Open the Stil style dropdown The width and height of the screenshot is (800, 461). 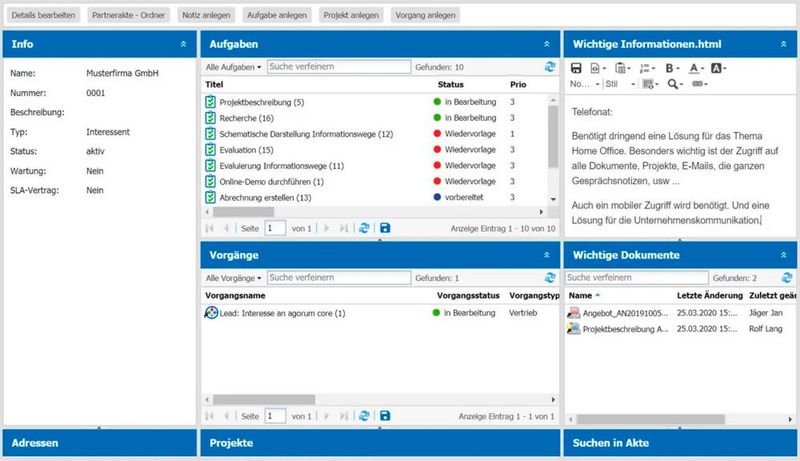click(620, 84)
